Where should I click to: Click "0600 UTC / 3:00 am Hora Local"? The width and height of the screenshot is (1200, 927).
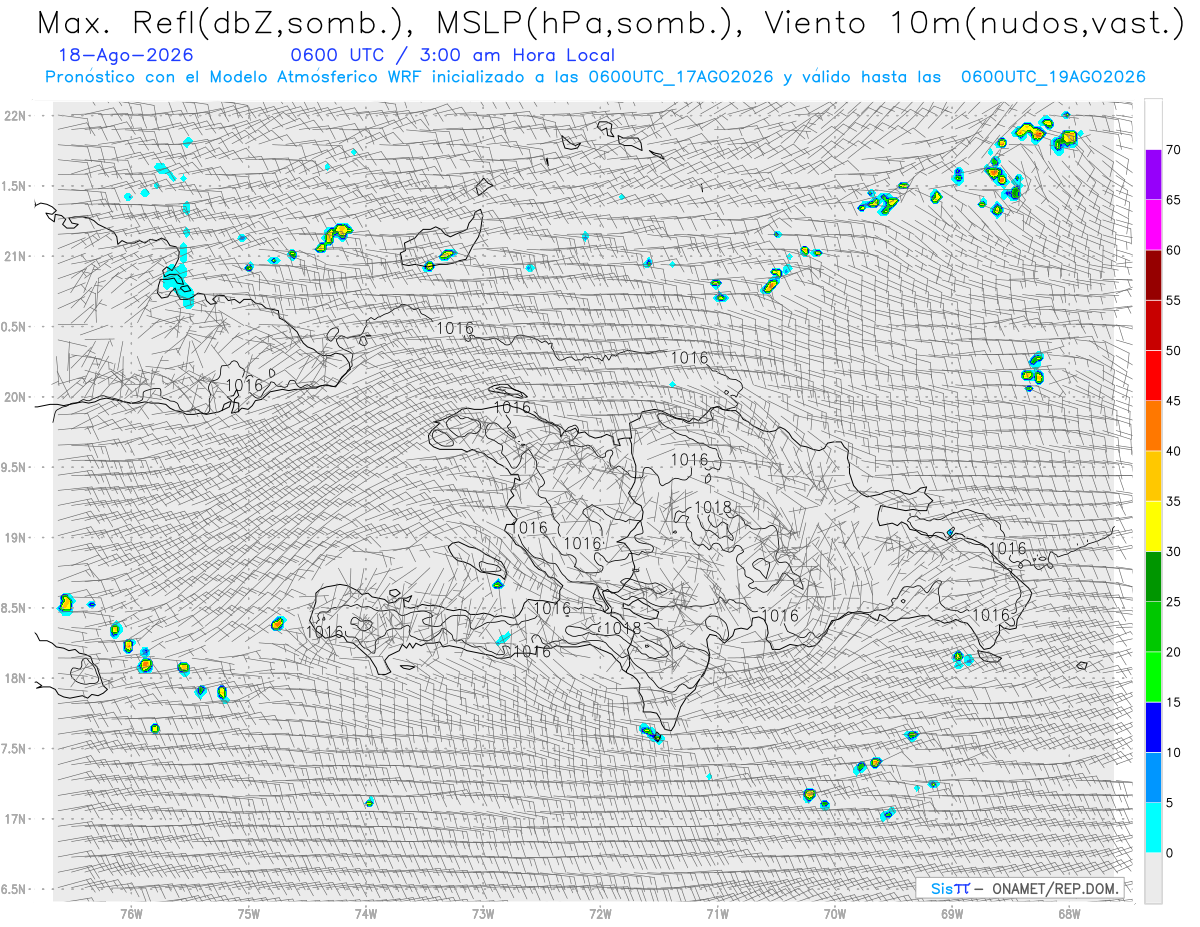(452, 56)
